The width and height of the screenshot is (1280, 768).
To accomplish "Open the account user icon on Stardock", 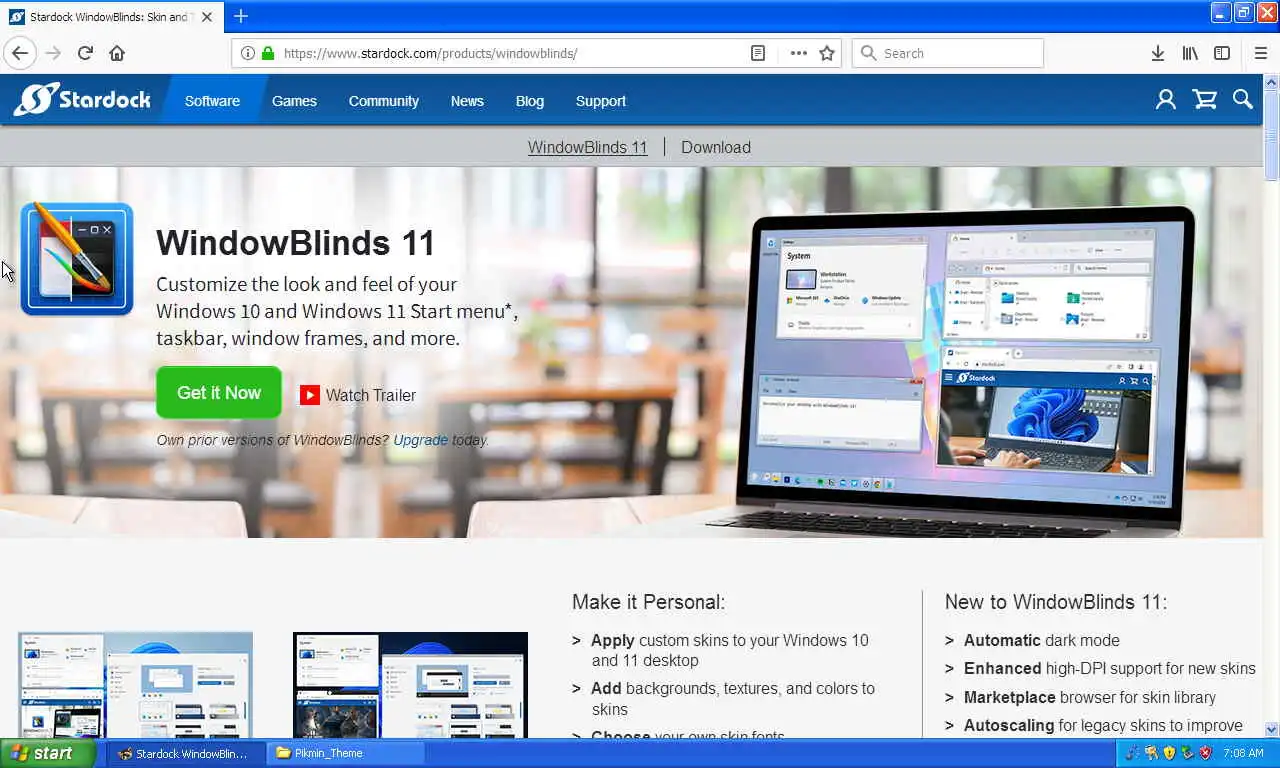I will [1166, 99].
